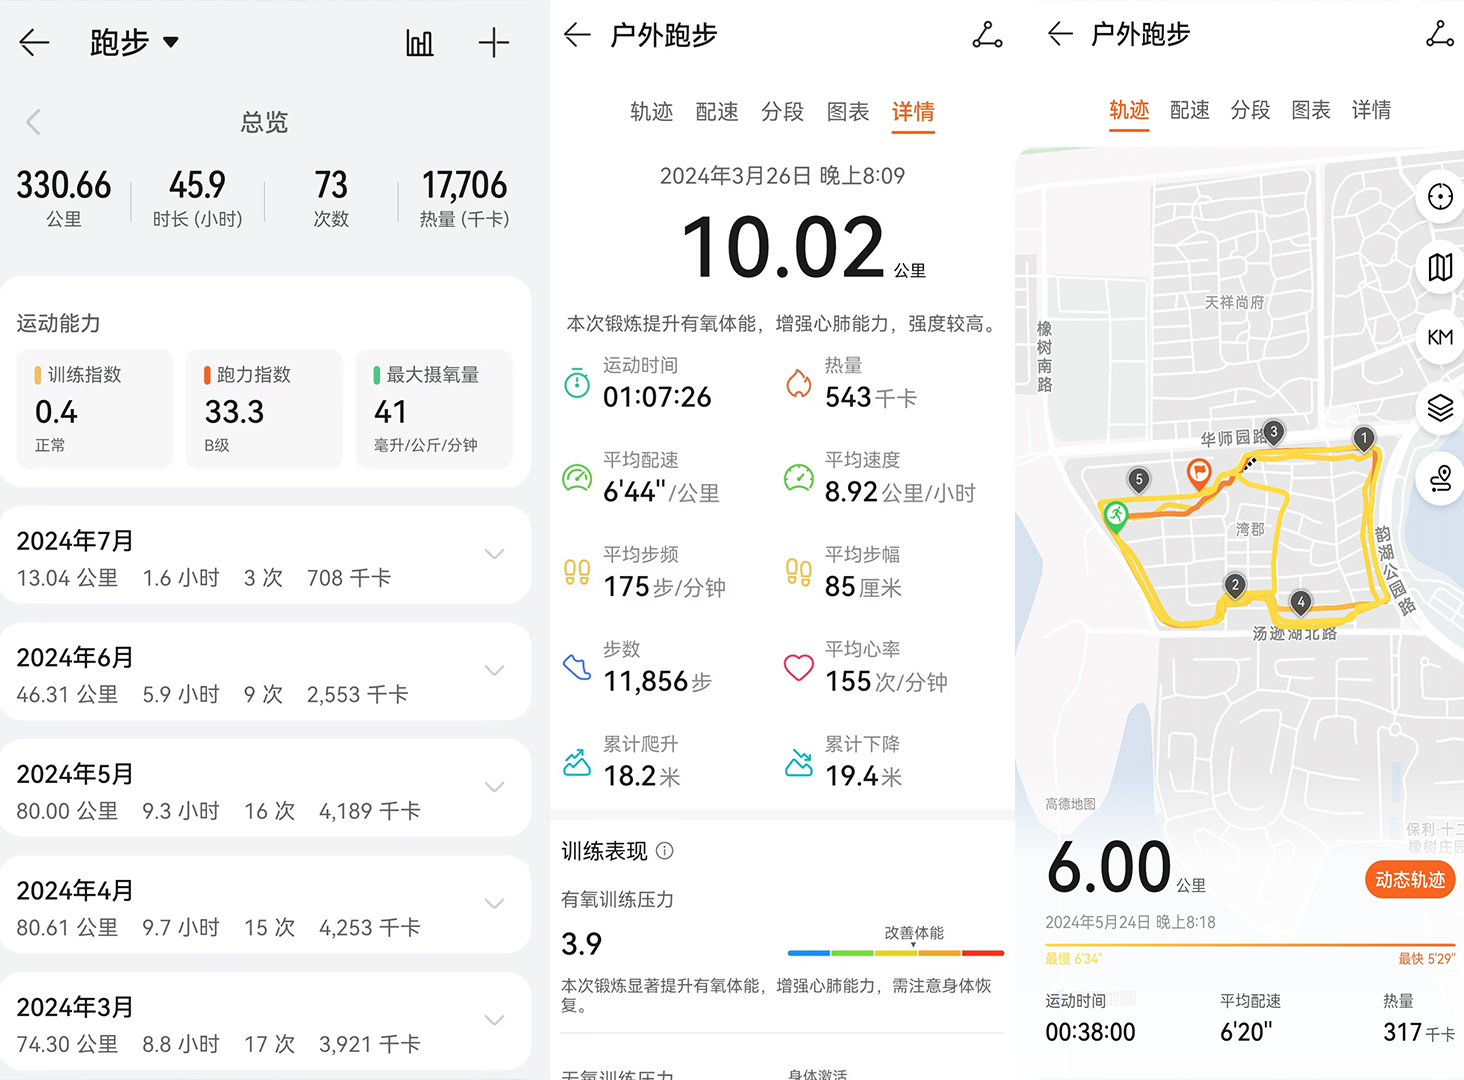Viewport: 1464px width, 1080px height.
Task: Tap the route location pin icon
Action: (x=1439, y=478)
